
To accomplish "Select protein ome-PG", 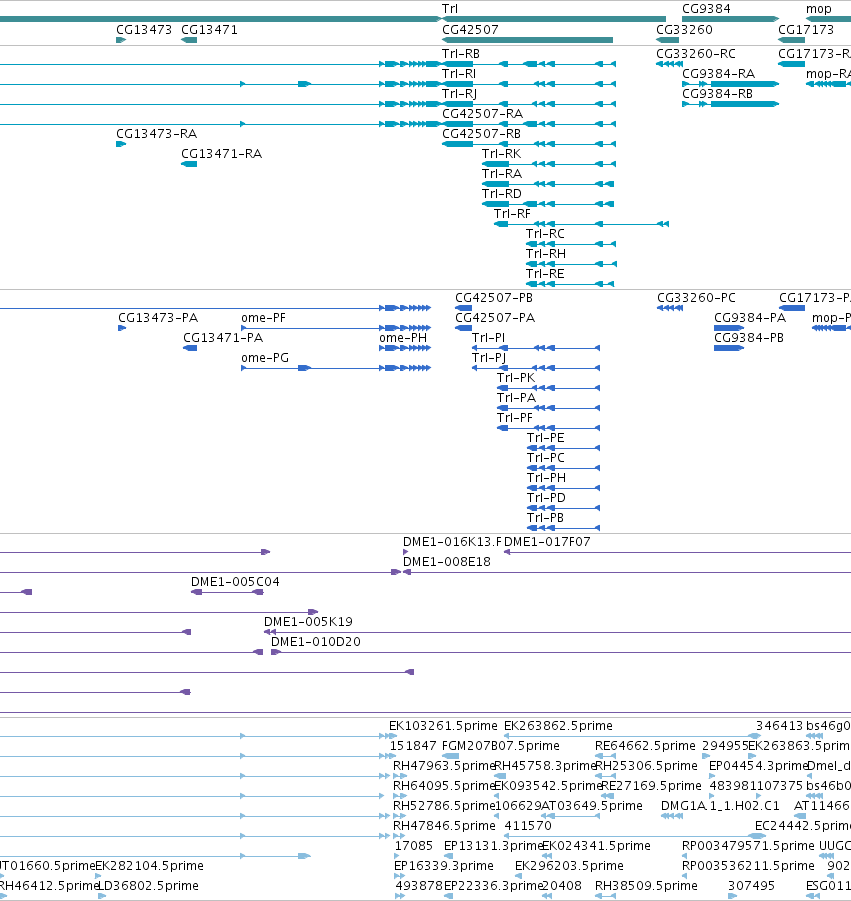I will click(x=265, y=358).
